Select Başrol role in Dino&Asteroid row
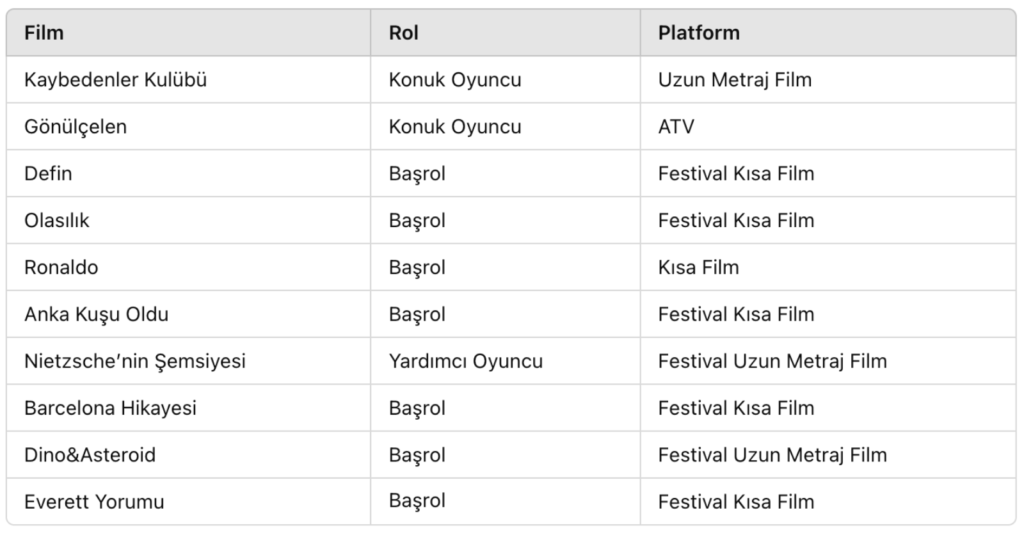This screenshot has height=535, width=1024. click(417, 455)
